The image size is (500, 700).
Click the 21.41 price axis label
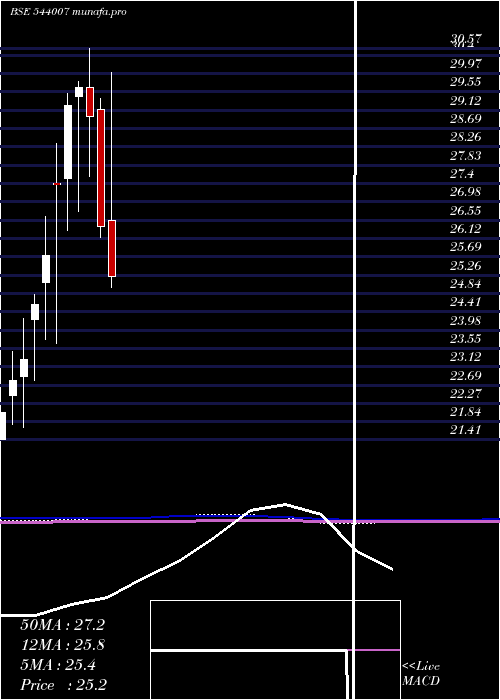466,430
